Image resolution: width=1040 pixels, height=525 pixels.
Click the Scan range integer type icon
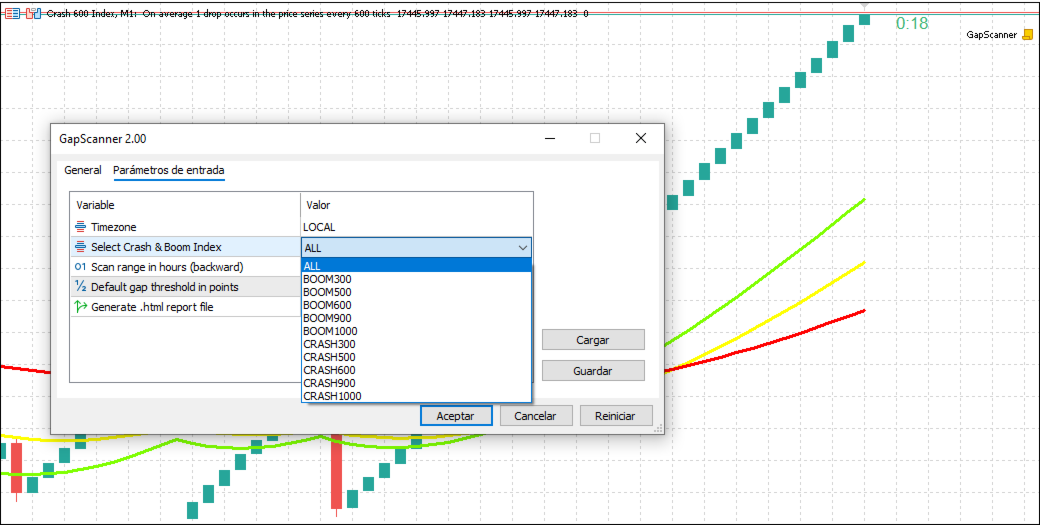(80, 267)
